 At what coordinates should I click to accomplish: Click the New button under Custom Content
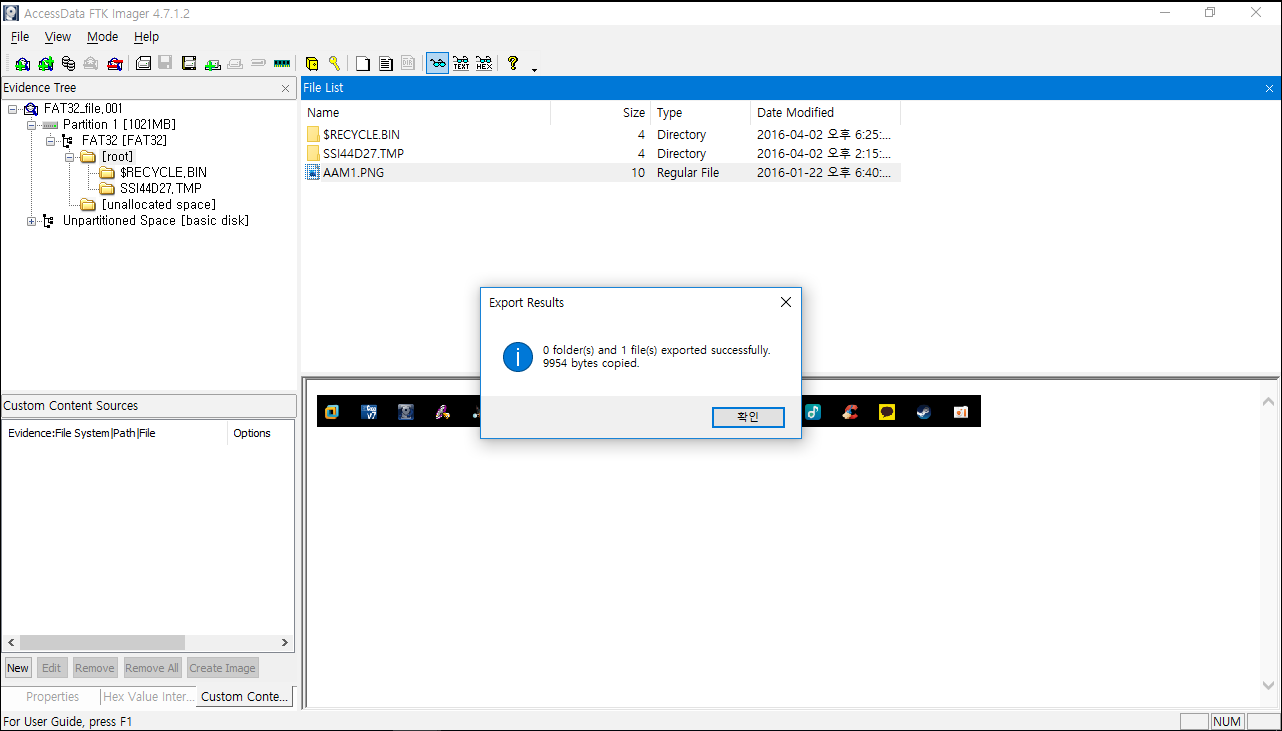(18, 668)
